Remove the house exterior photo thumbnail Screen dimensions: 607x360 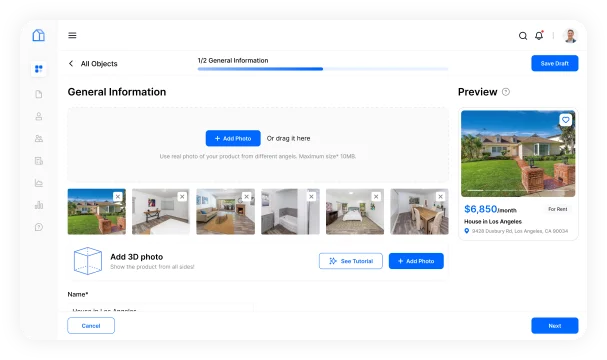118,197
